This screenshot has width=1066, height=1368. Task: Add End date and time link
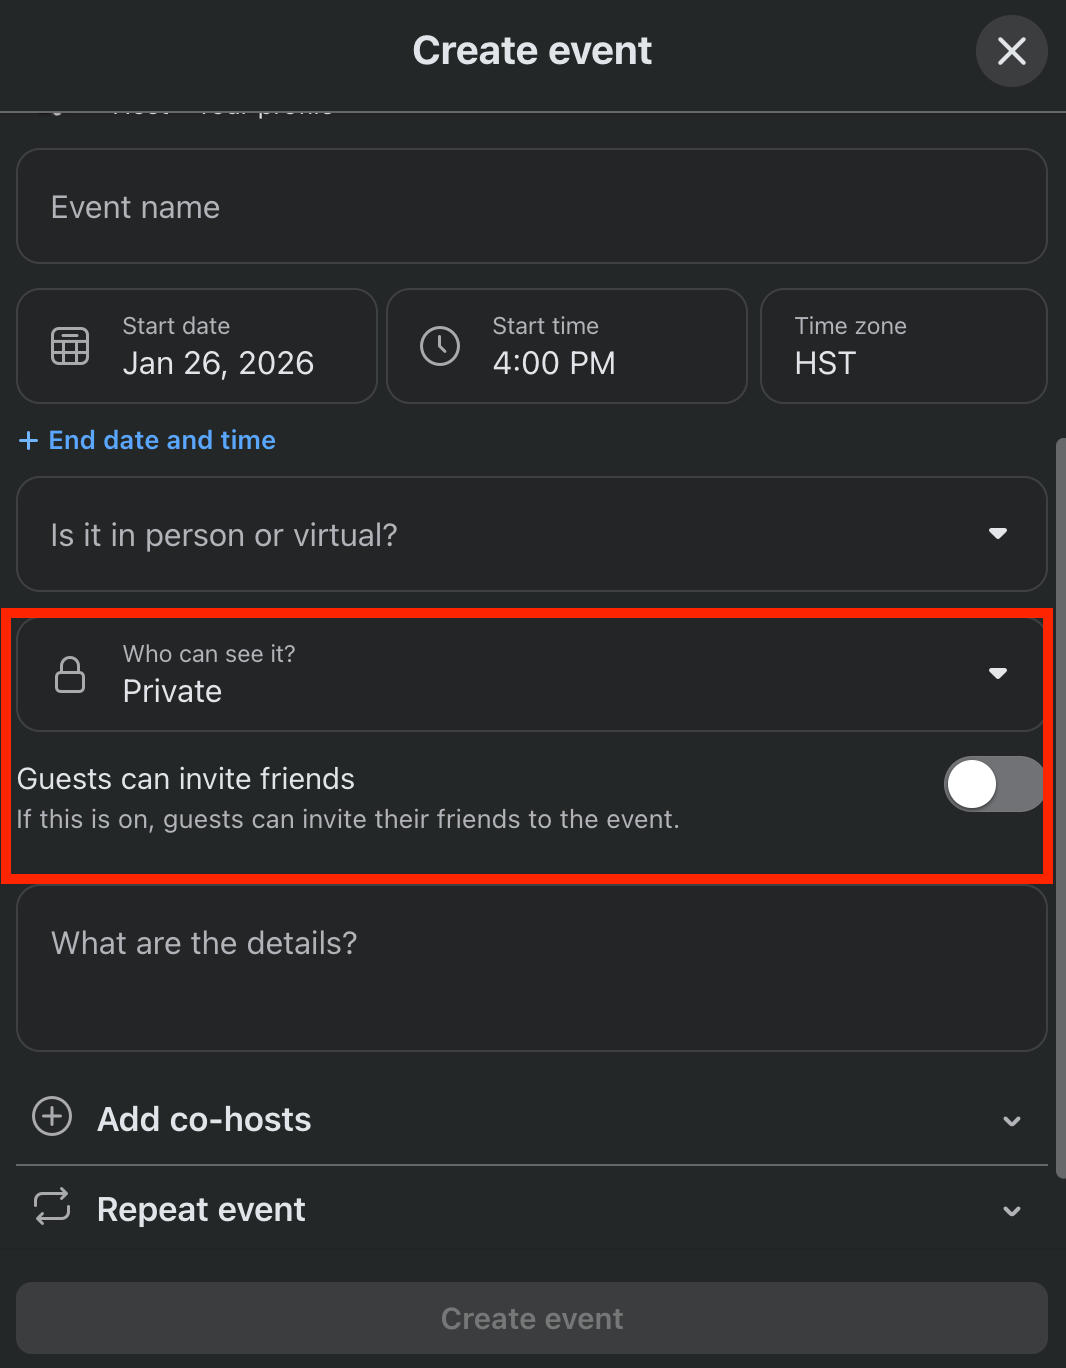[162, 441]
